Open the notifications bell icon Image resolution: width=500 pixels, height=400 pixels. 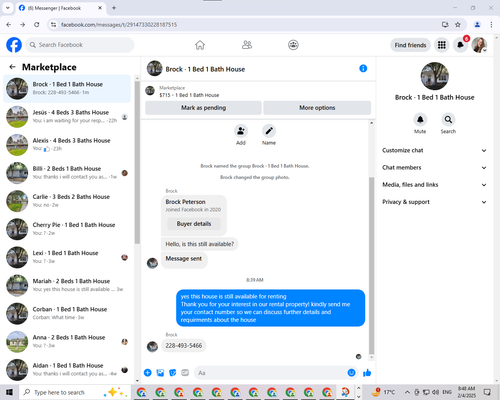460,45
